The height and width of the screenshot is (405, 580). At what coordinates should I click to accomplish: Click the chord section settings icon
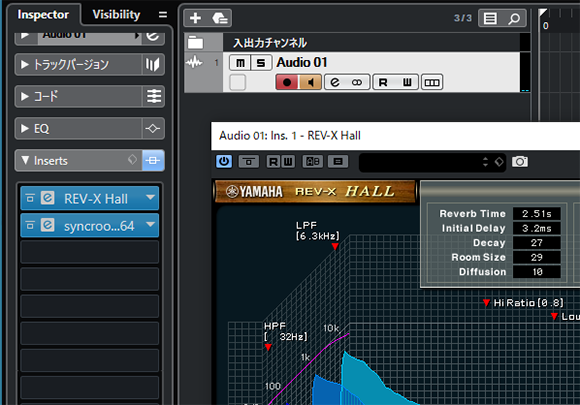tap(154, 97)
